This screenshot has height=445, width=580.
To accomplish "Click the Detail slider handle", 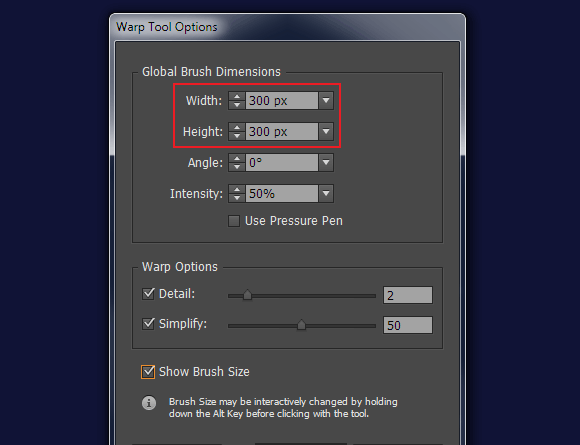I will [x=247, y=295].
